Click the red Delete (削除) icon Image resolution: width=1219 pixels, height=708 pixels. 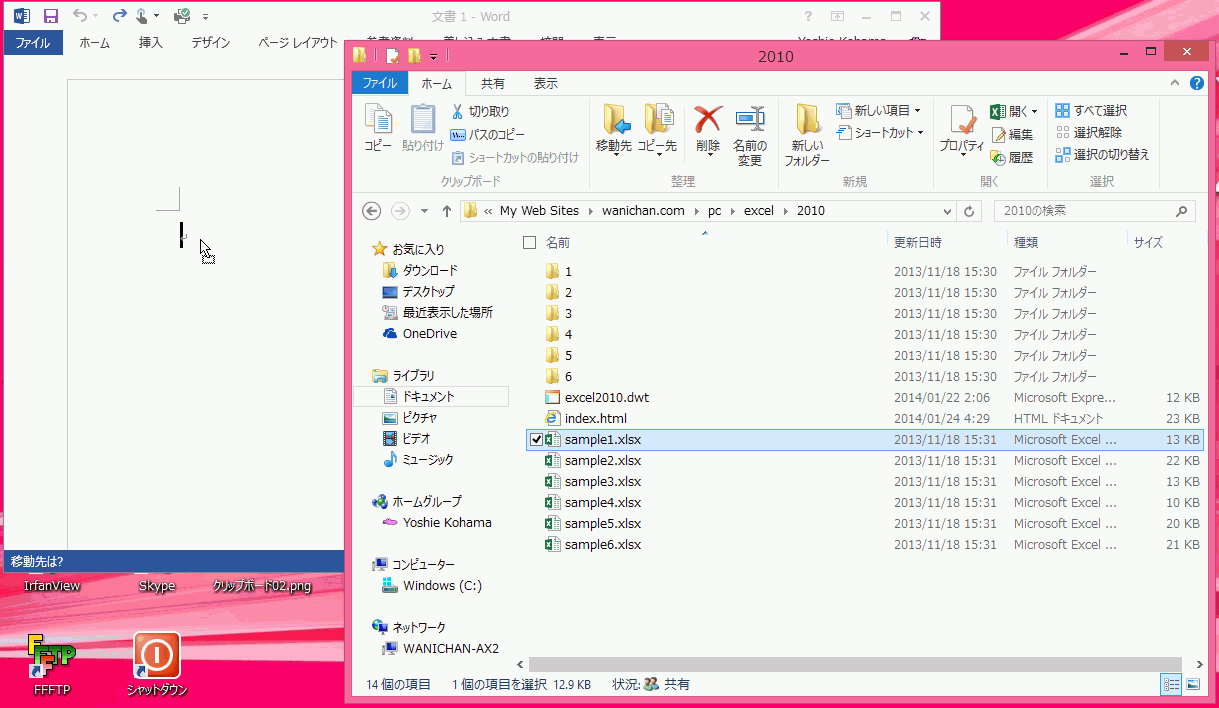tap(708, 128)
